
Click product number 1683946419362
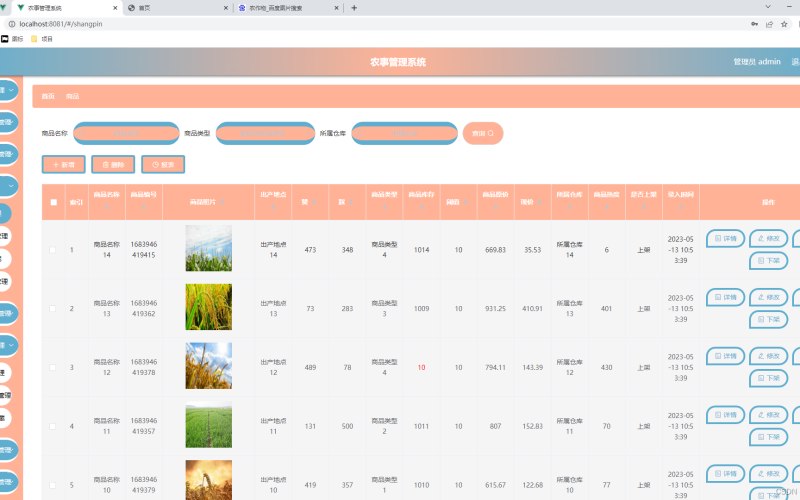coord(144,309)
